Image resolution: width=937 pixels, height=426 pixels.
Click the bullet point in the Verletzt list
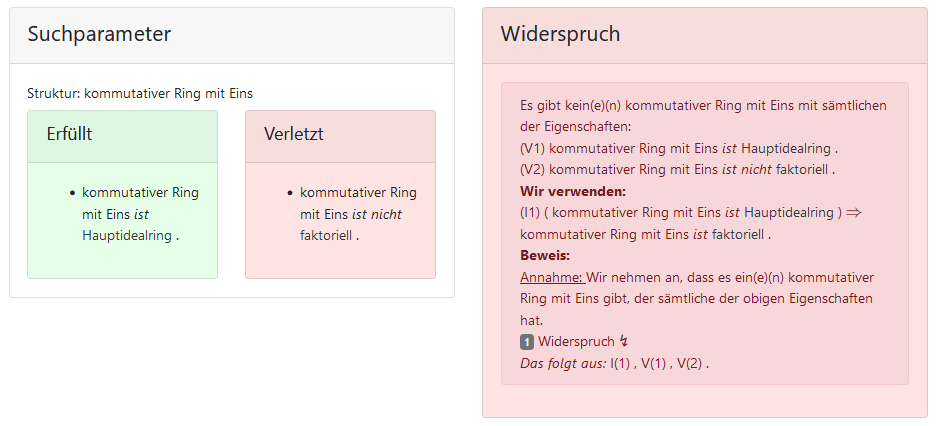[291, 193]
